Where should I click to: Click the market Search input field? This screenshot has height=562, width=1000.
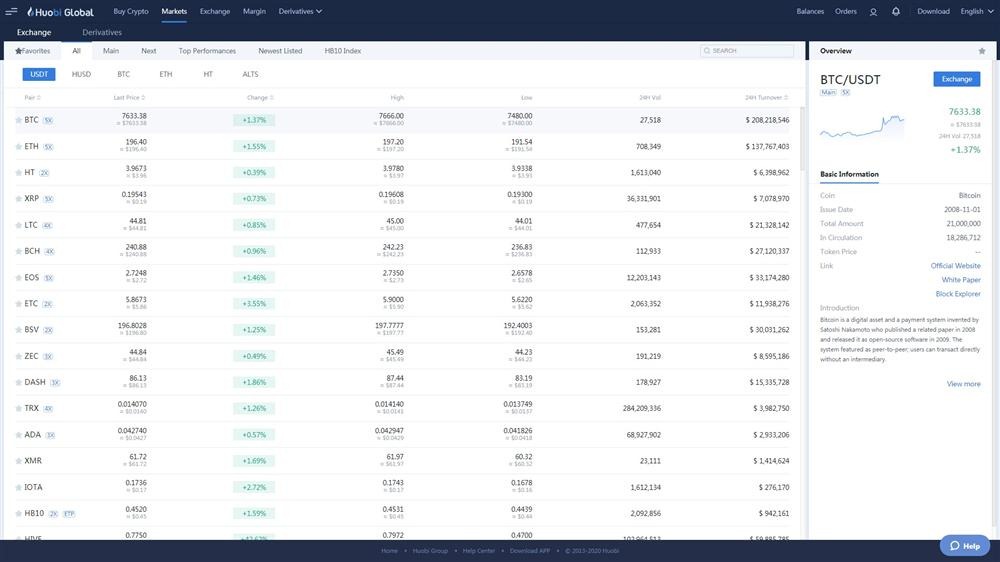point(747,51)
